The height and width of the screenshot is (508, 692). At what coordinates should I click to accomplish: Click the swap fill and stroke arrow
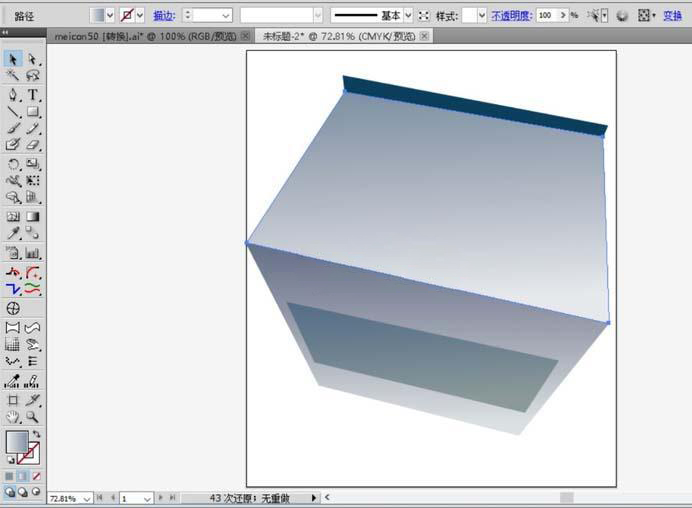pos(37,434)
